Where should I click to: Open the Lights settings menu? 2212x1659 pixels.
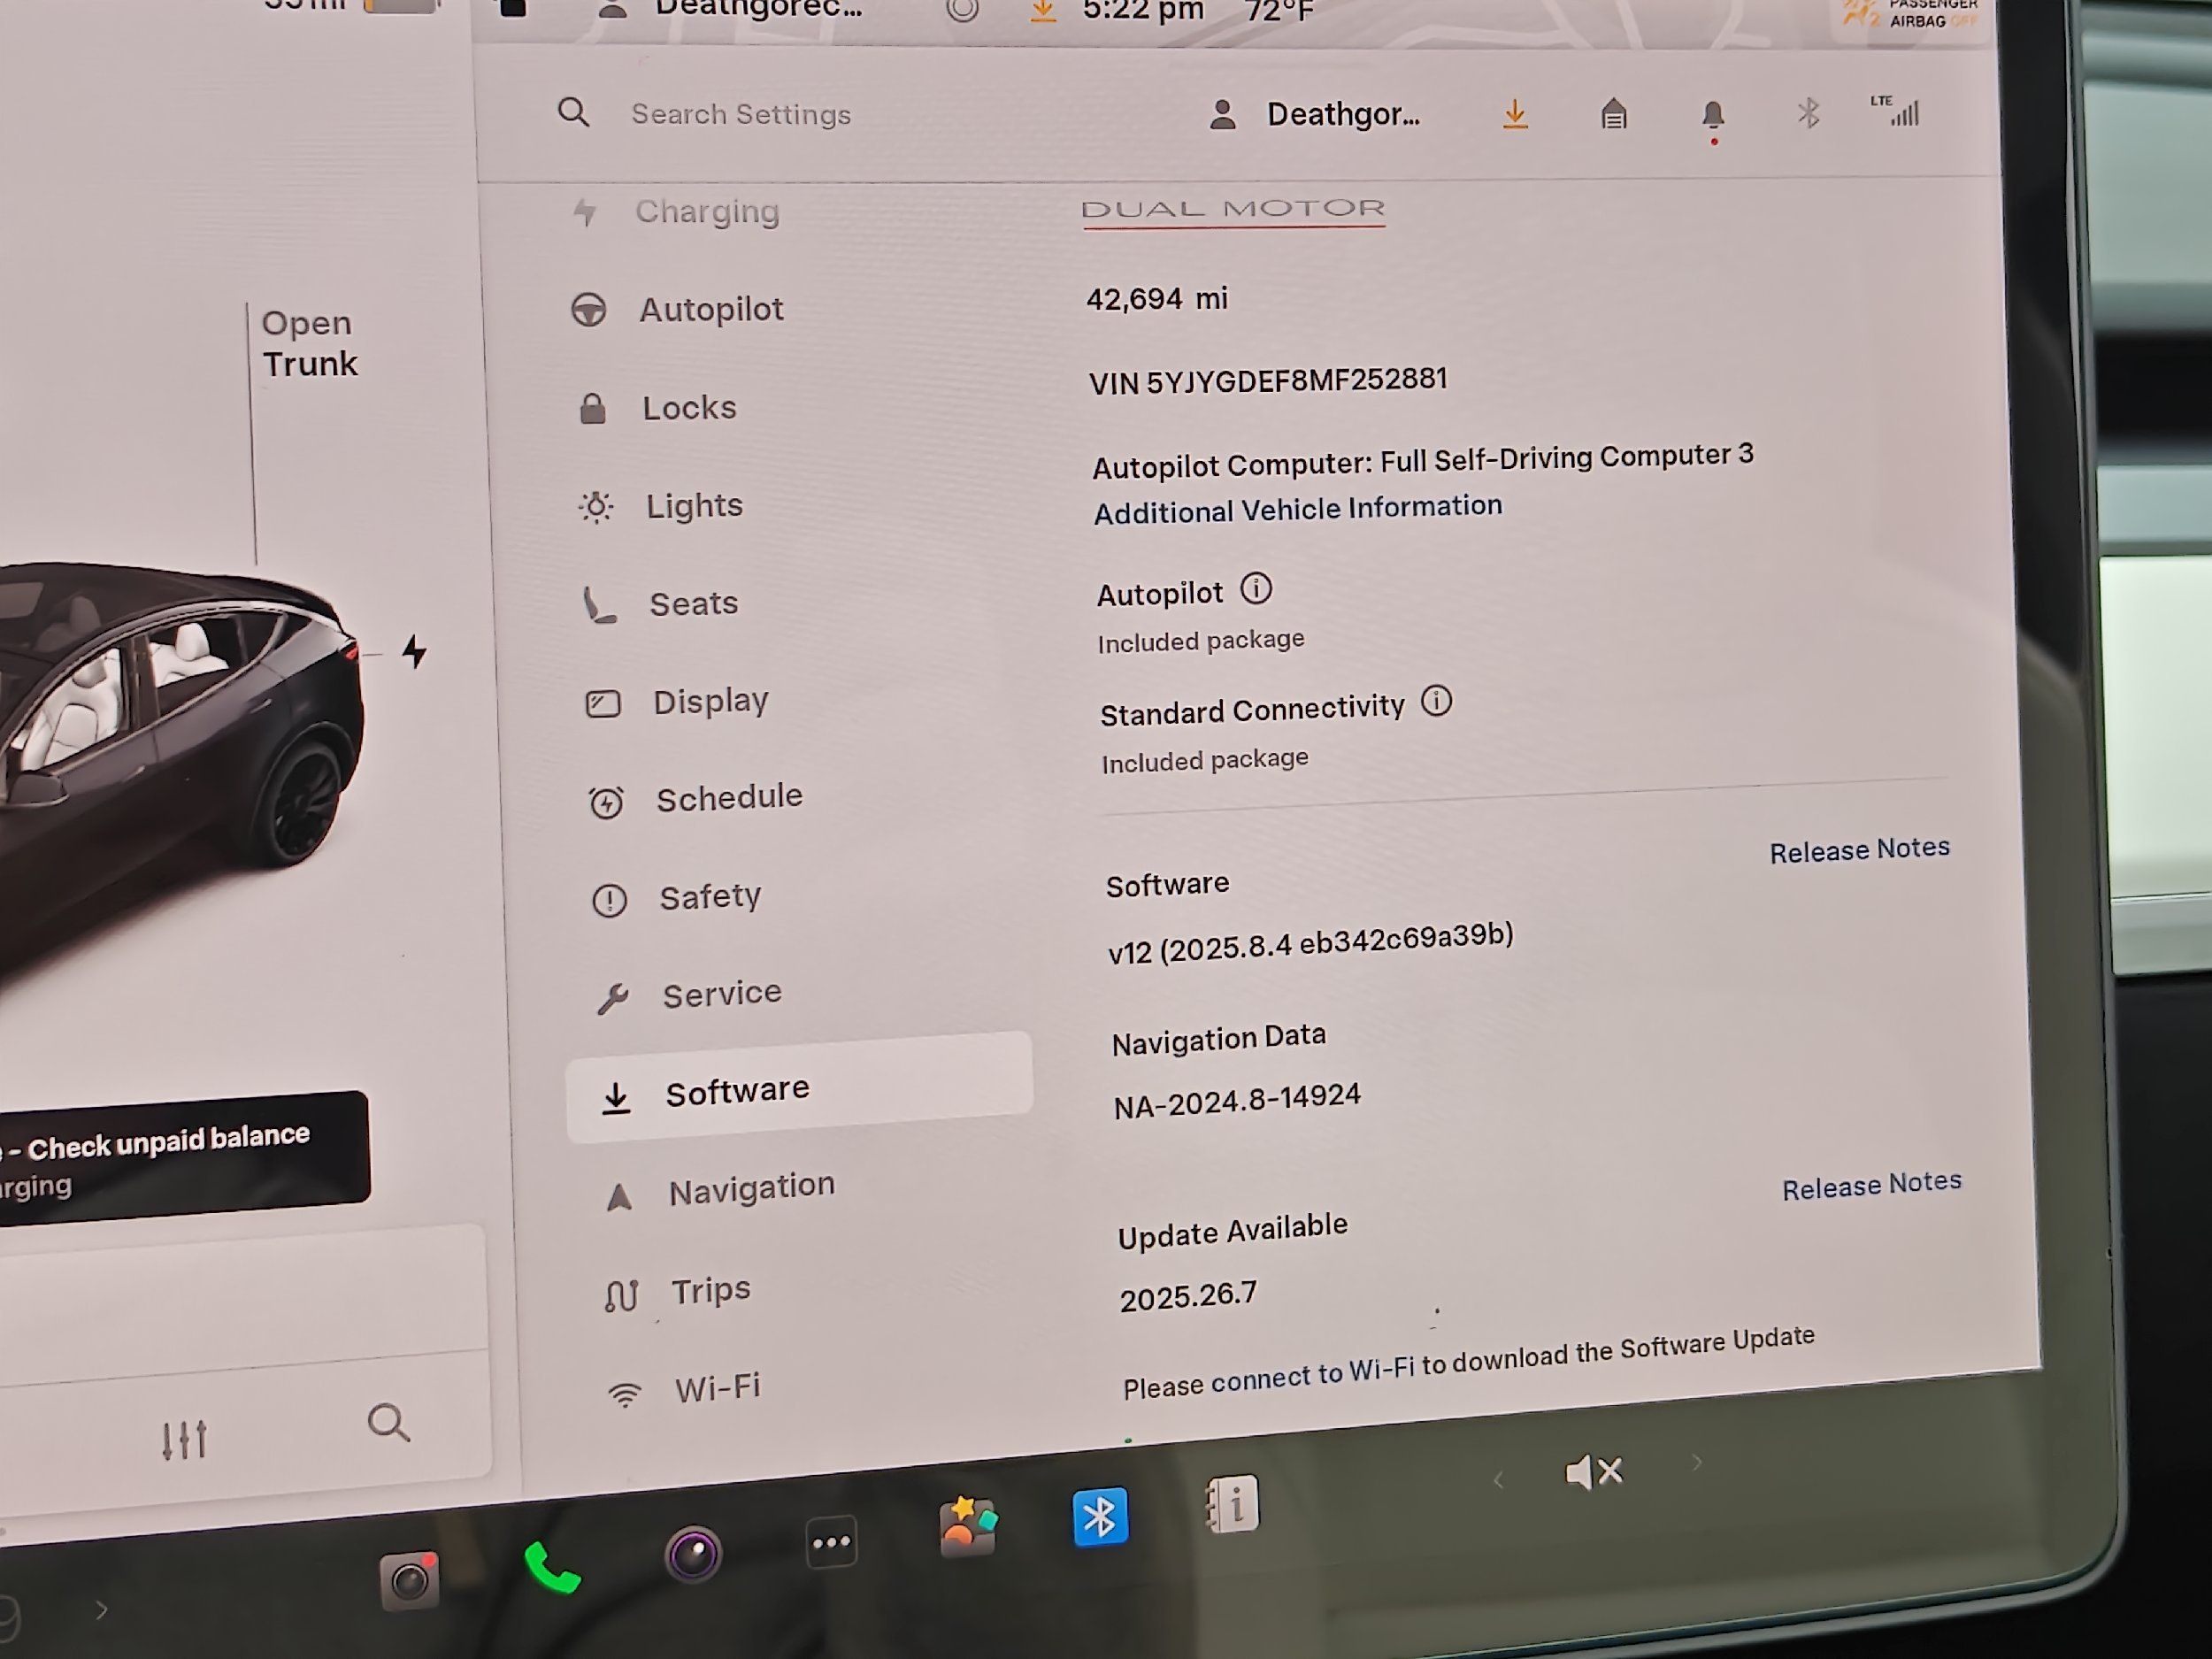661,506
